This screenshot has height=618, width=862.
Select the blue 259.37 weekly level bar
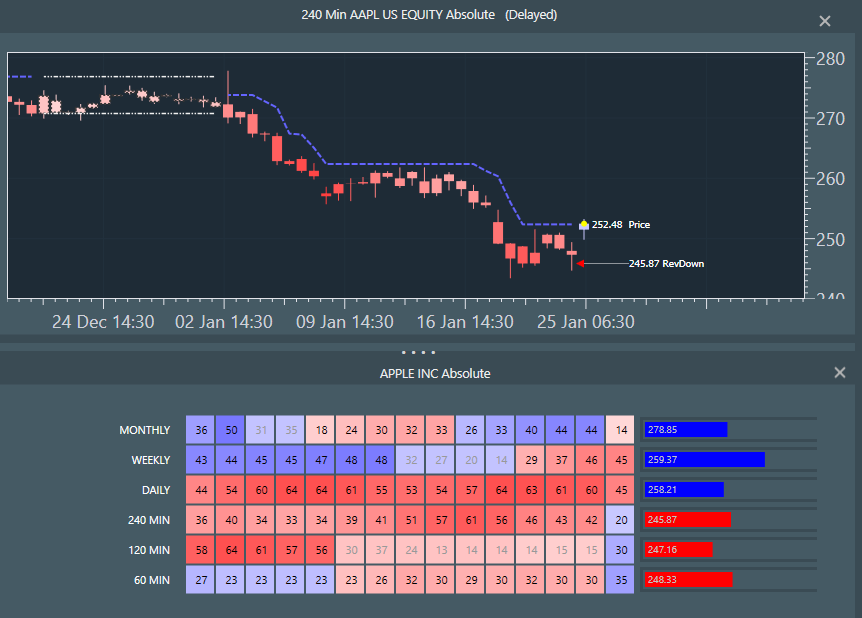coord(704,460)
